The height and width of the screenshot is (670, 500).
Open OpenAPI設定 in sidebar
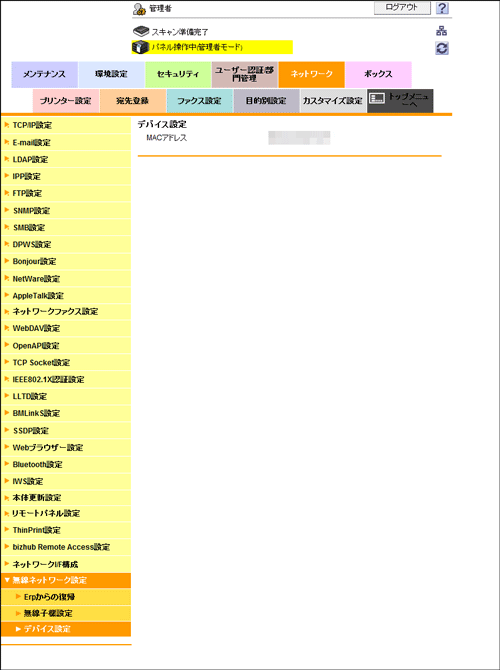[x=66, y=346]
